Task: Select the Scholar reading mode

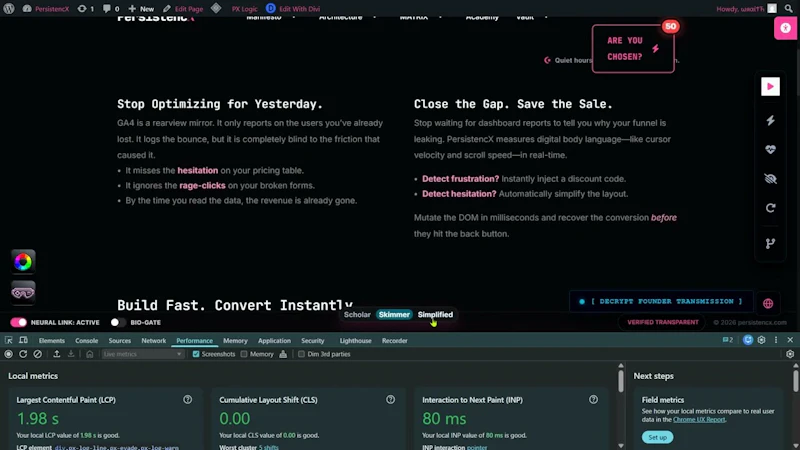Action: tap(357, 314)
